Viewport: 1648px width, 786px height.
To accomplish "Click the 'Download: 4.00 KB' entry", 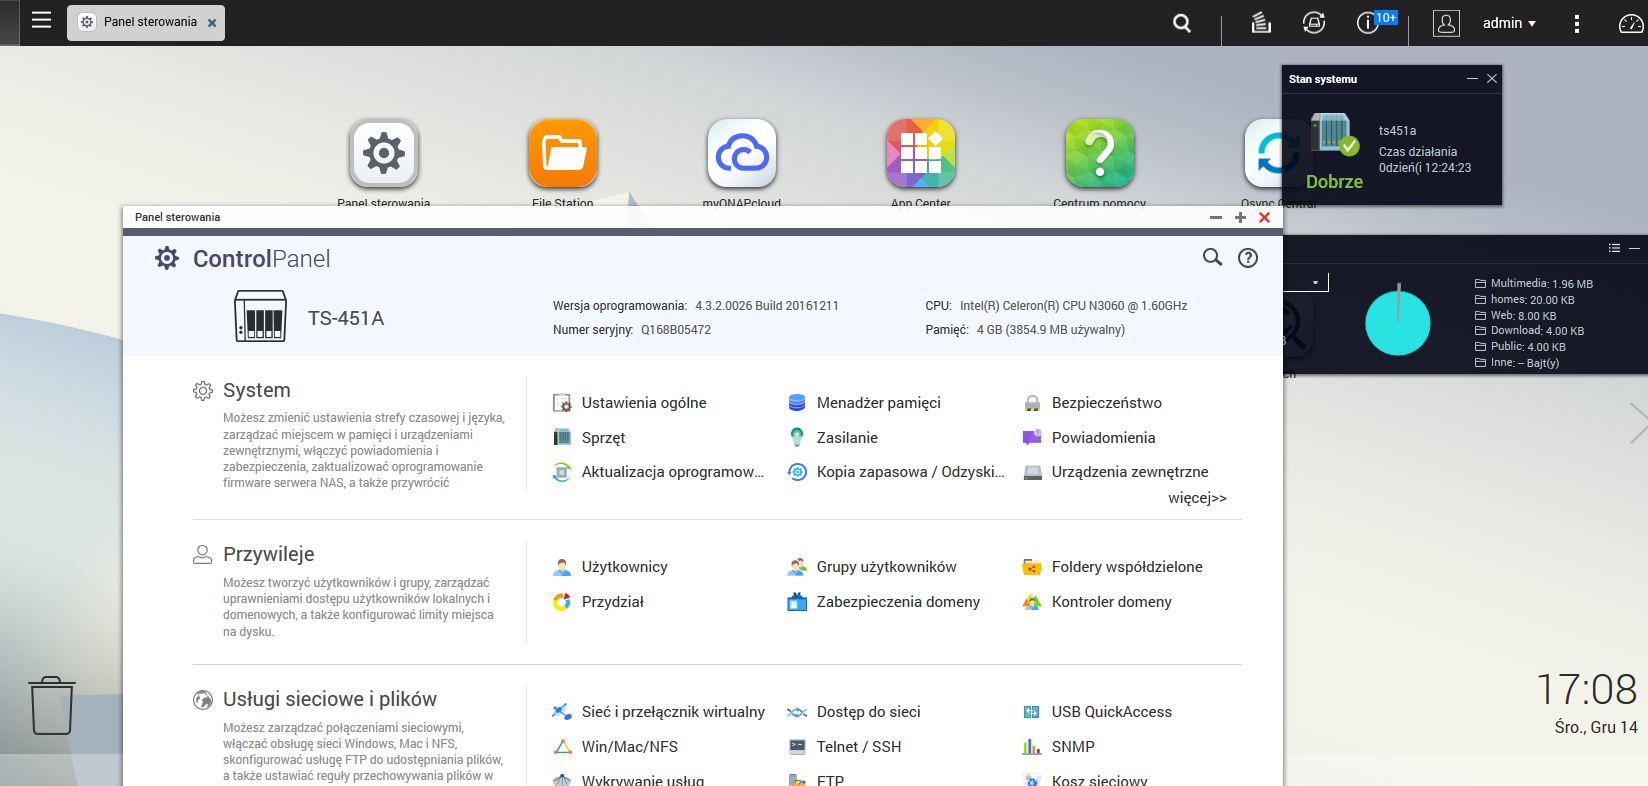I will (x=1530, y=331).
